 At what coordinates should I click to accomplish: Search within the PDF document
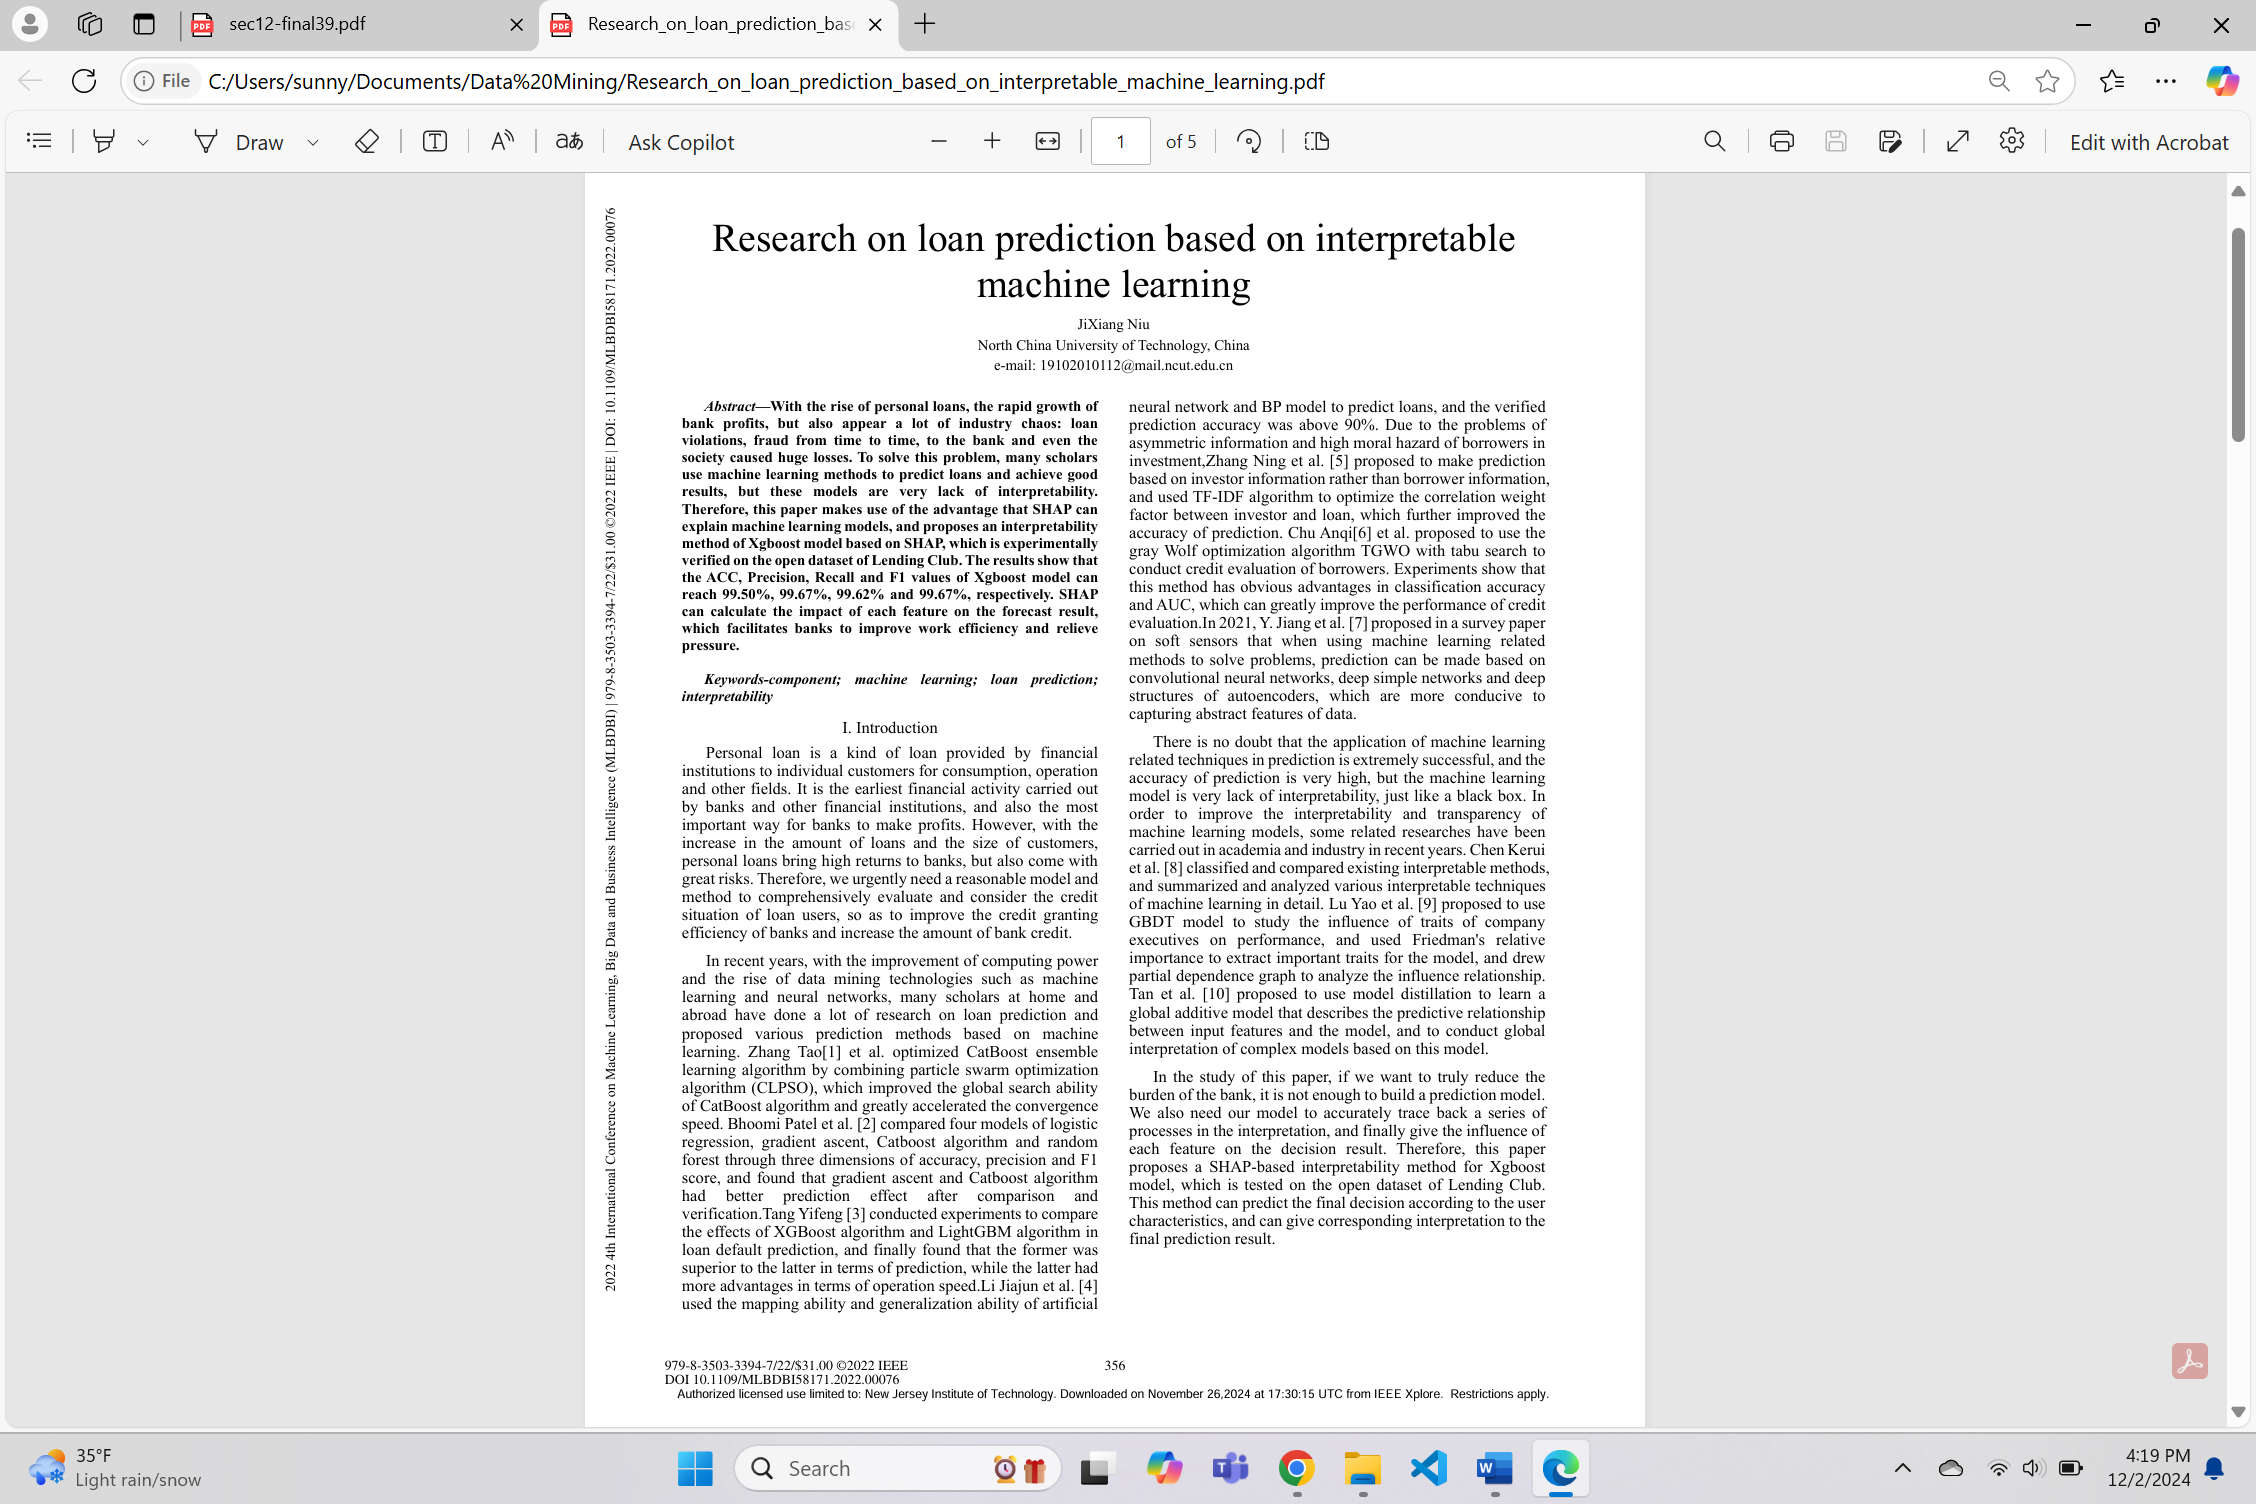[1713, 141]
